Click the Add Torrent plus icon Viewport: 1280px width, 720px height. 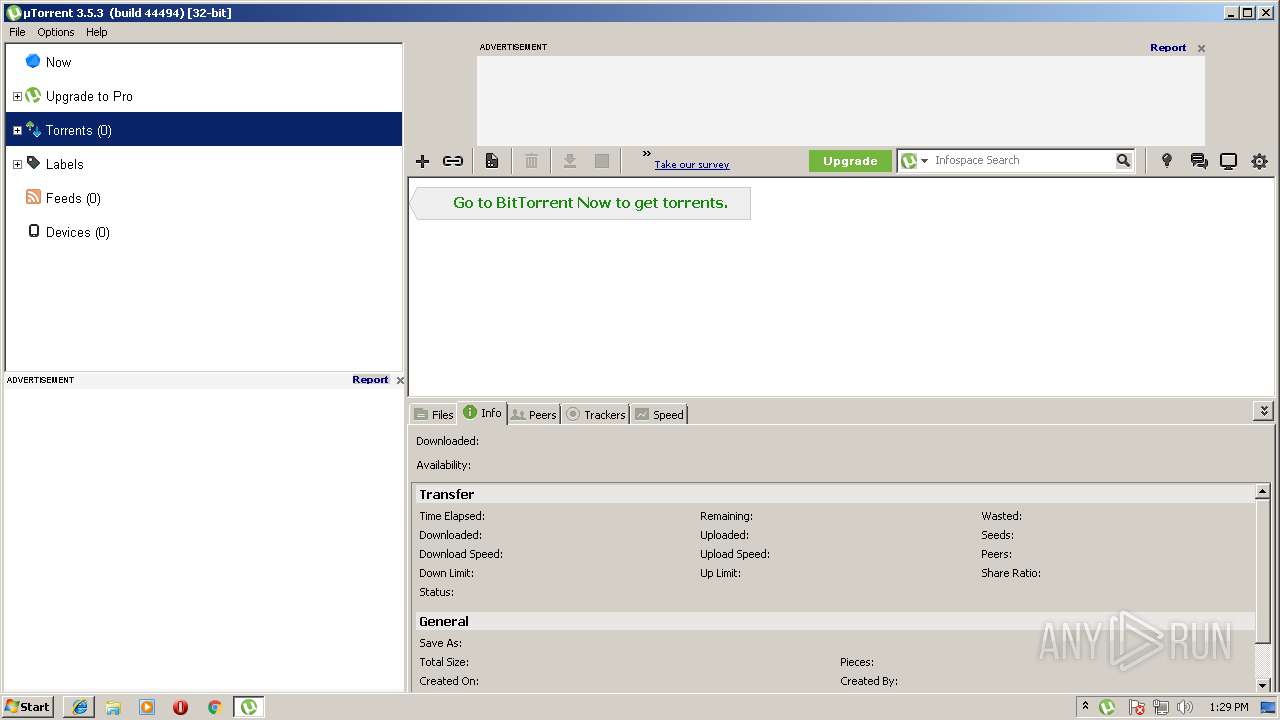point(422,161)
